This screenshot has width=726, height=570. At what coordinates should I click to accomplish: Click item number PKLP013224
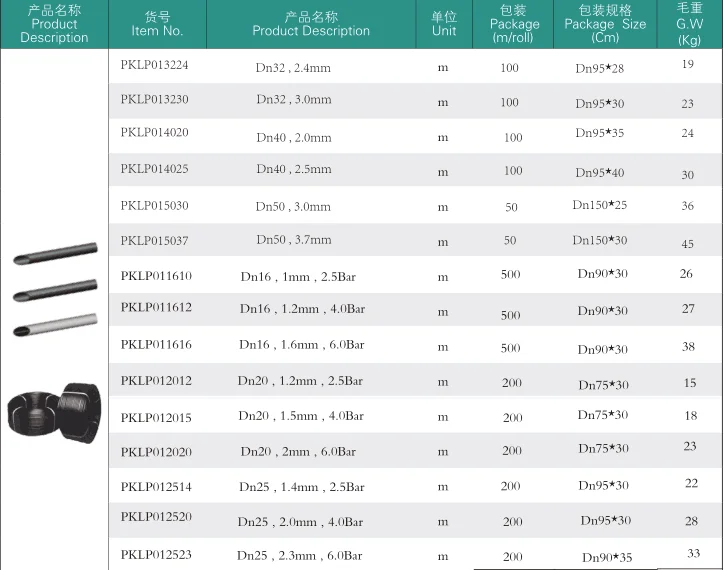click(154, 63)
